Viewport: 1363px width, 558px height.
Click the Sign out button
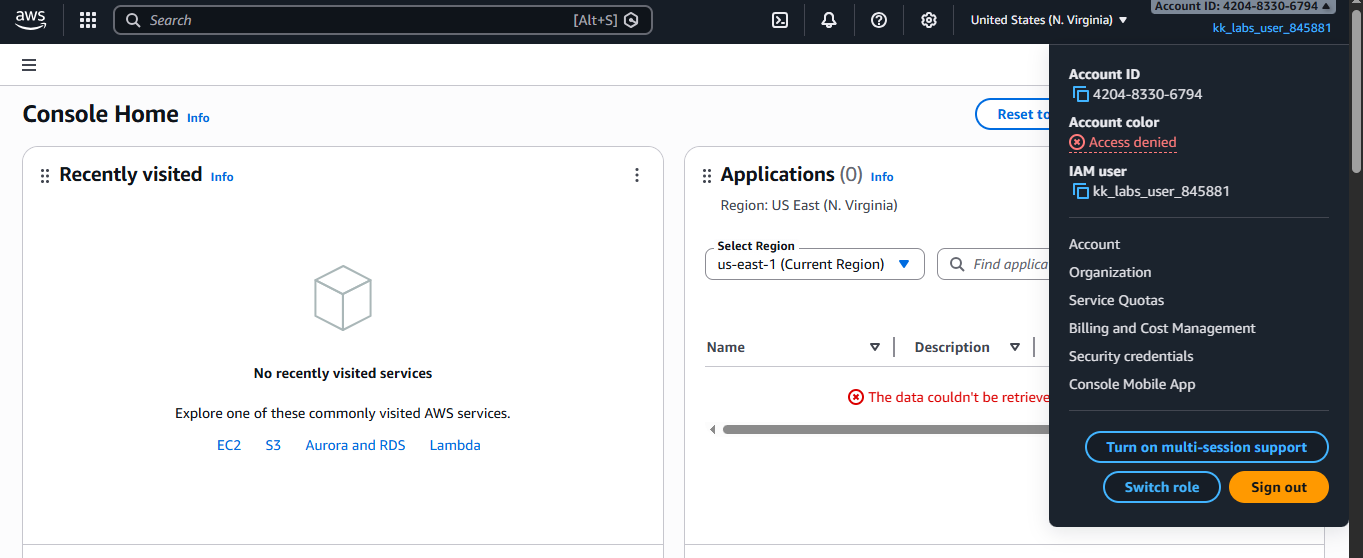1278,487
